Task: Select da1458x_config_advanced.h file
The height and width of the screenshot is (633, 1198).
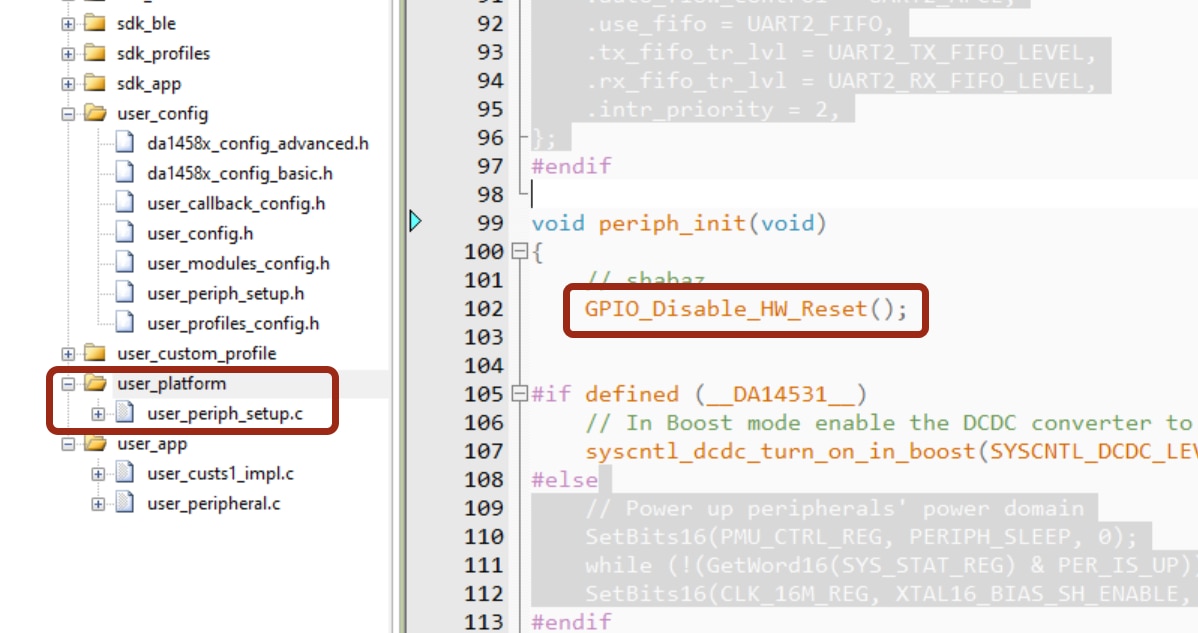Action: click(257, 144)
